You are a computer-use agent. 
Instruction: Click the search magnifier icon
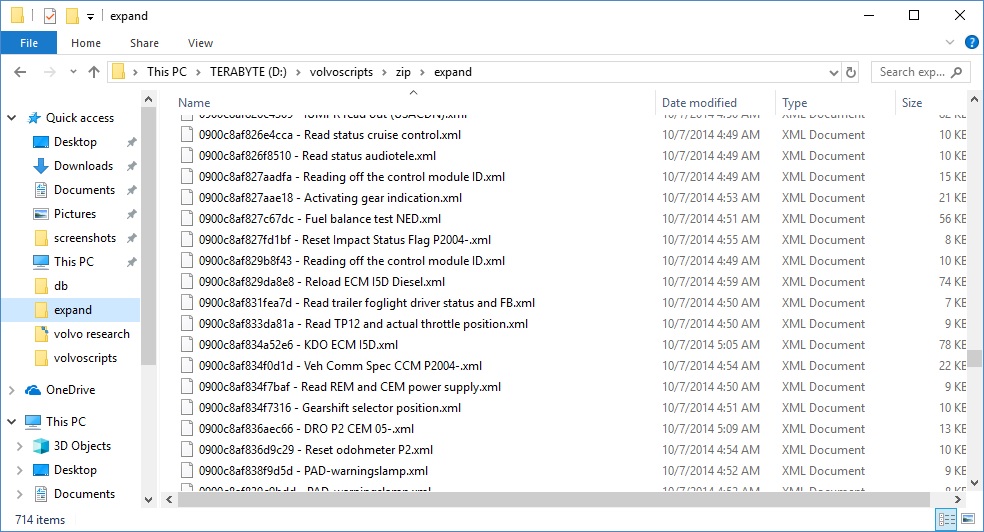(956, 72)
